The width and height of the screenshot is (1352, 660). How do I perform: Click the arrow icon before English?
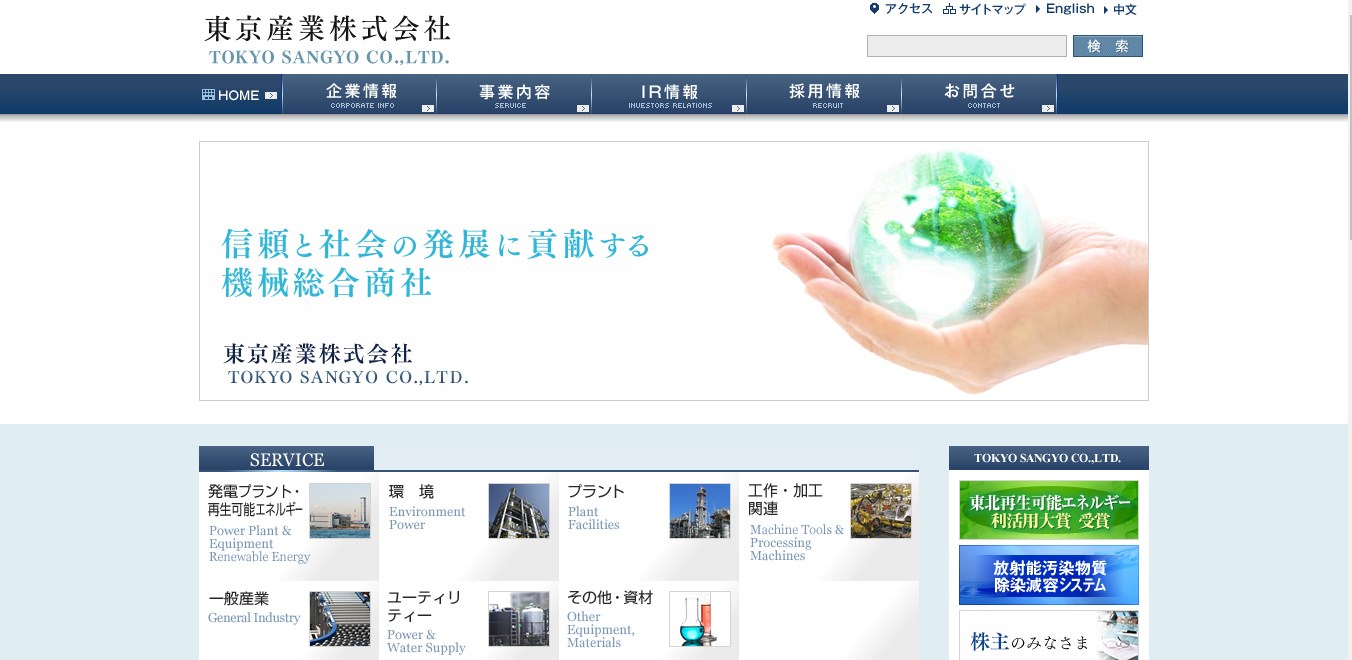point(1038,9)
